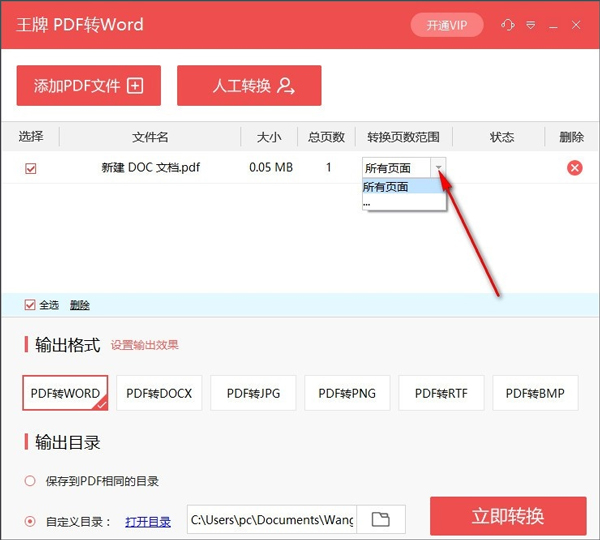Select PDF转DOCX output format
Image resolution: width=600 pixels, height=540 pixels.
159,393
